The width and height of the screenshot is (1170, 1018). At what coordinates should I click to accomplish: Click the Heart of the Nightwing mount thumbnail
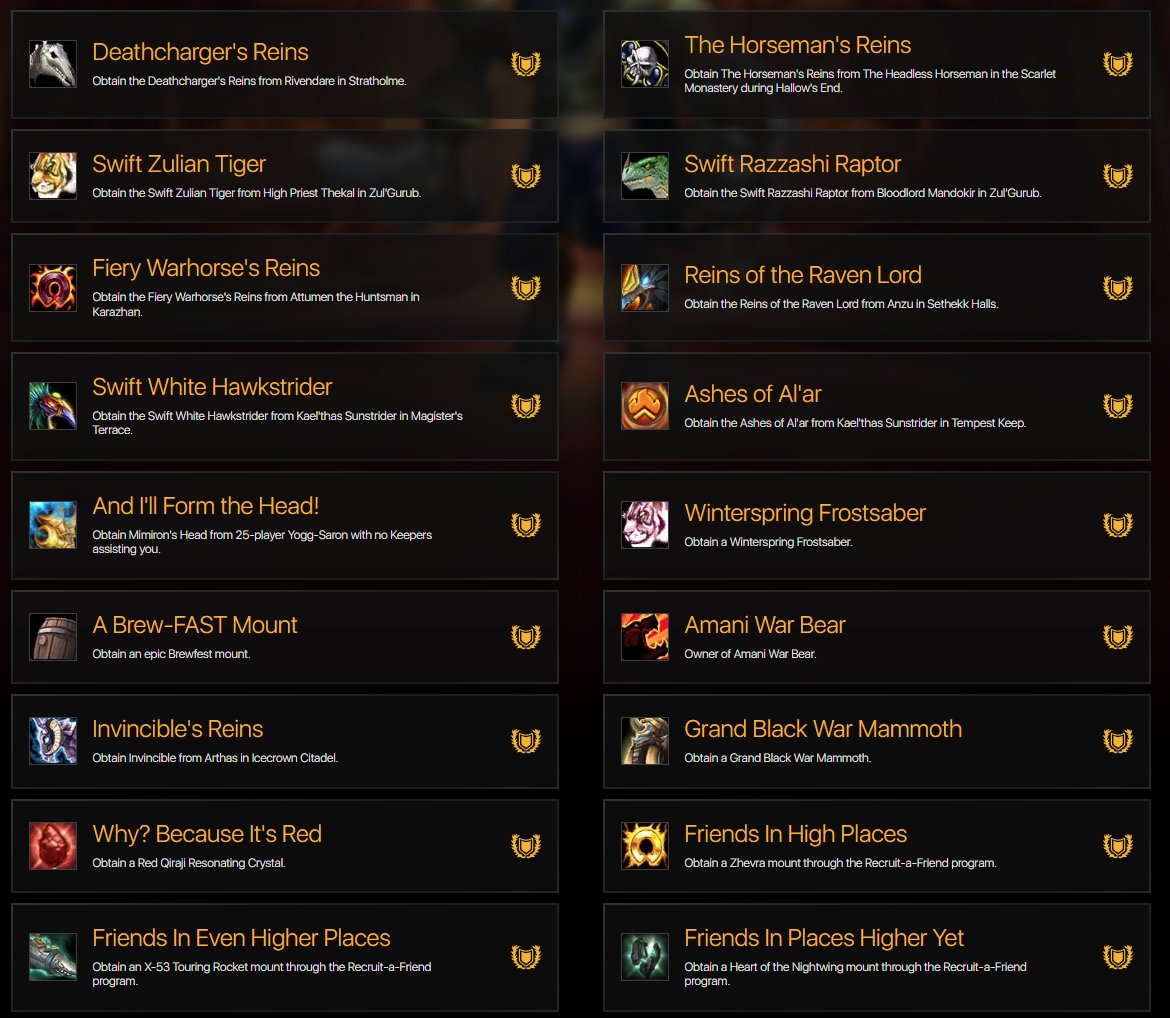[645, 957]
